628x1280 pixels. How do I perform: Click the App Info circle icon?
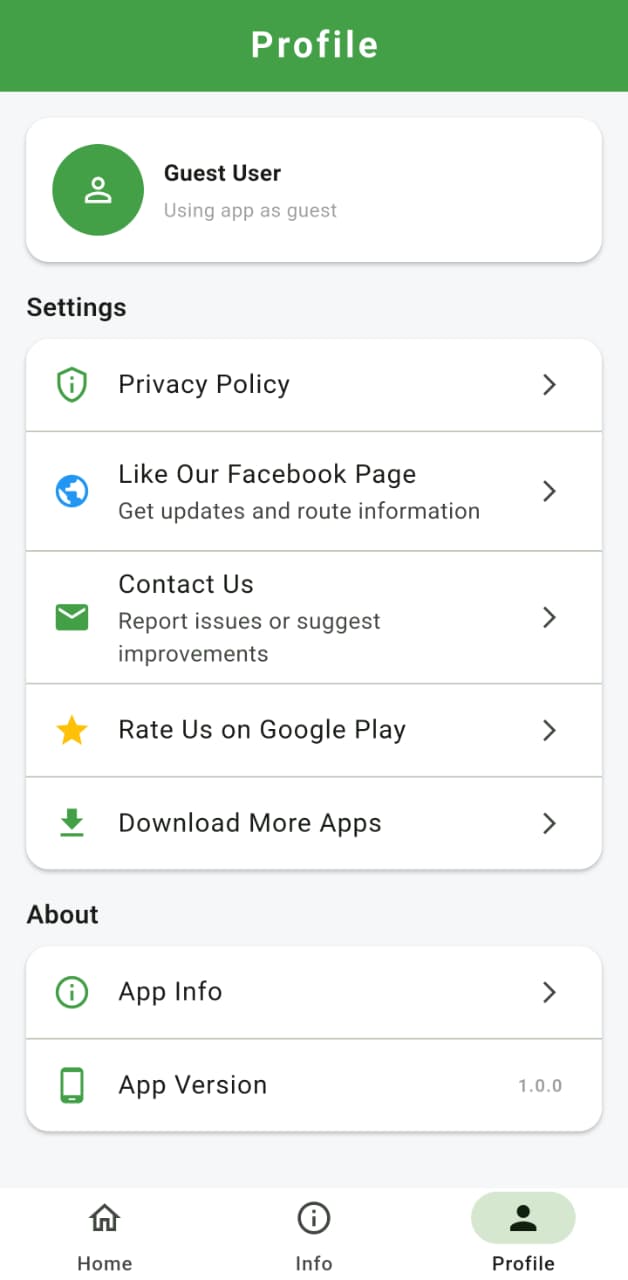click(x=71, y=992)
